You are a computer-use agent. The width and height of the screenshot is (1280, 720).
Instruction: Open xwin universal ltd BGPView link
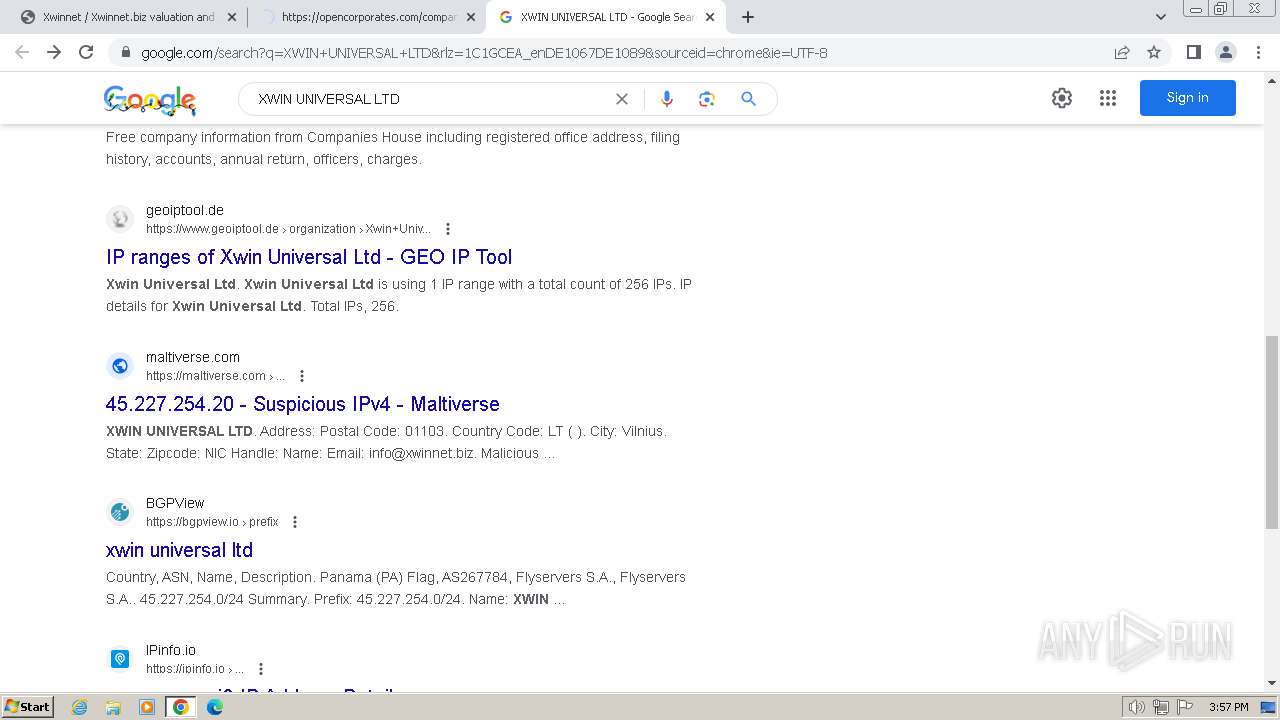179,550
